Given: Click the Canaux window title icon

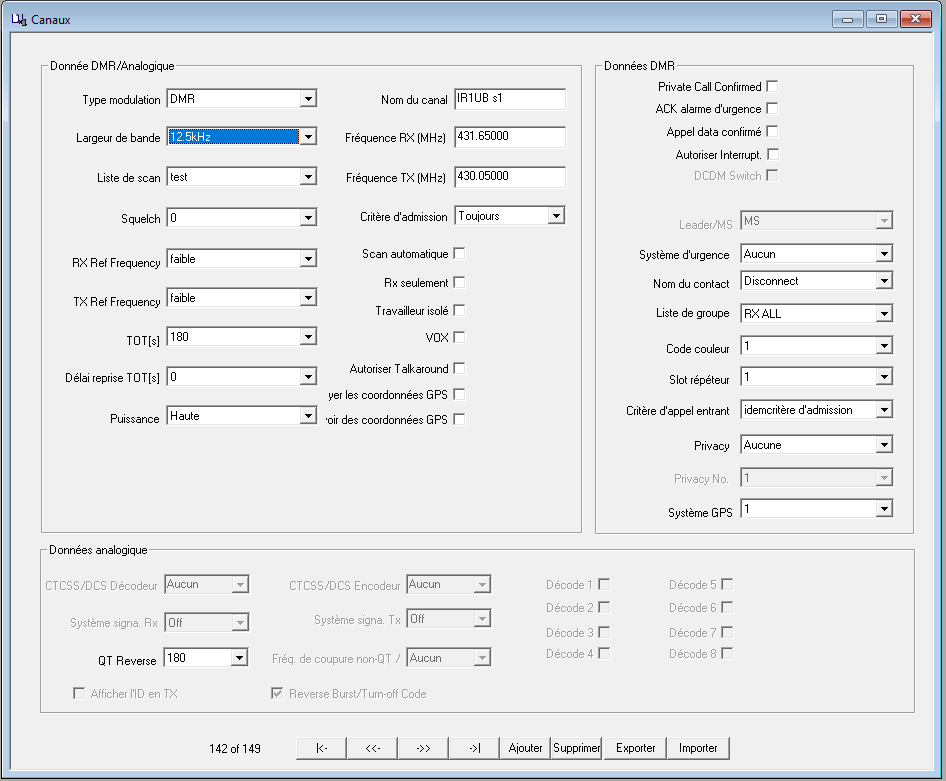Looking at the screenshot, I should (19, 19).
